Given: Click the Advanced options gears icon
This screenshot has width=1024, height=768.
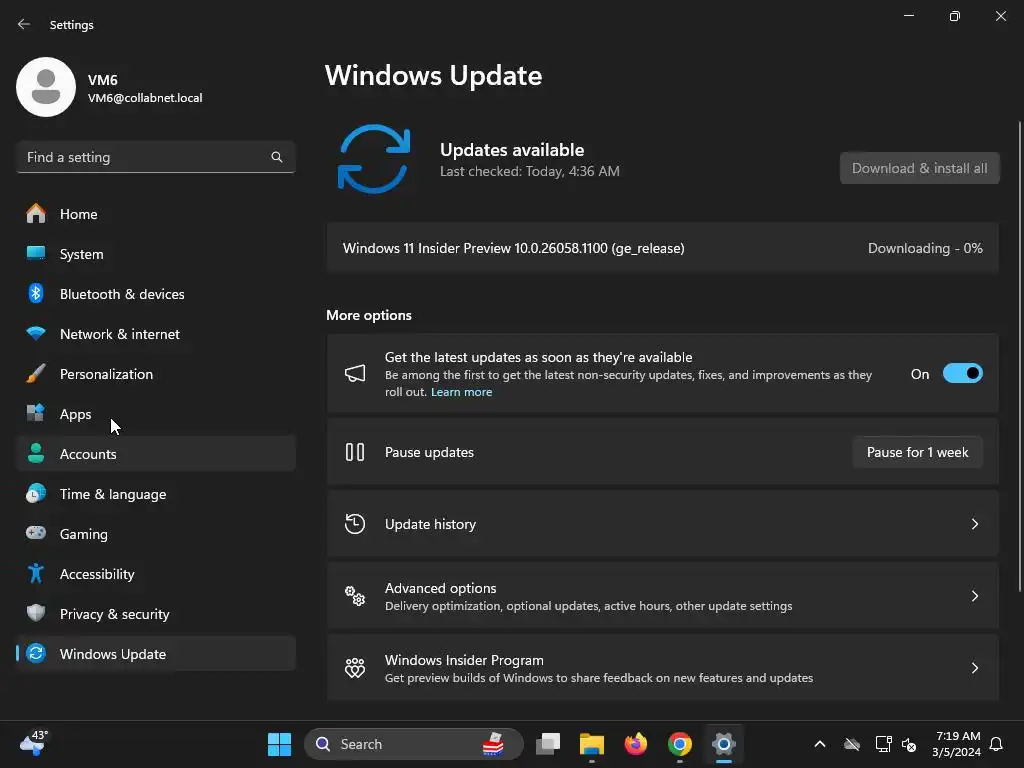Looking at the screenshot, I should [x=355, y=596].
